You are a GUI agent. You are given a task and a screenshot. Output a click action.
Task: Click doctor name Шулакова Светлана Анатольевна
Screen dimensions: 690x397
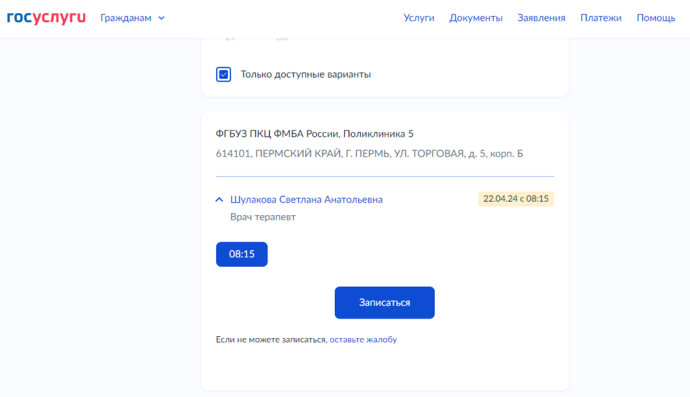pyautogui.click(x=306, y=199)
